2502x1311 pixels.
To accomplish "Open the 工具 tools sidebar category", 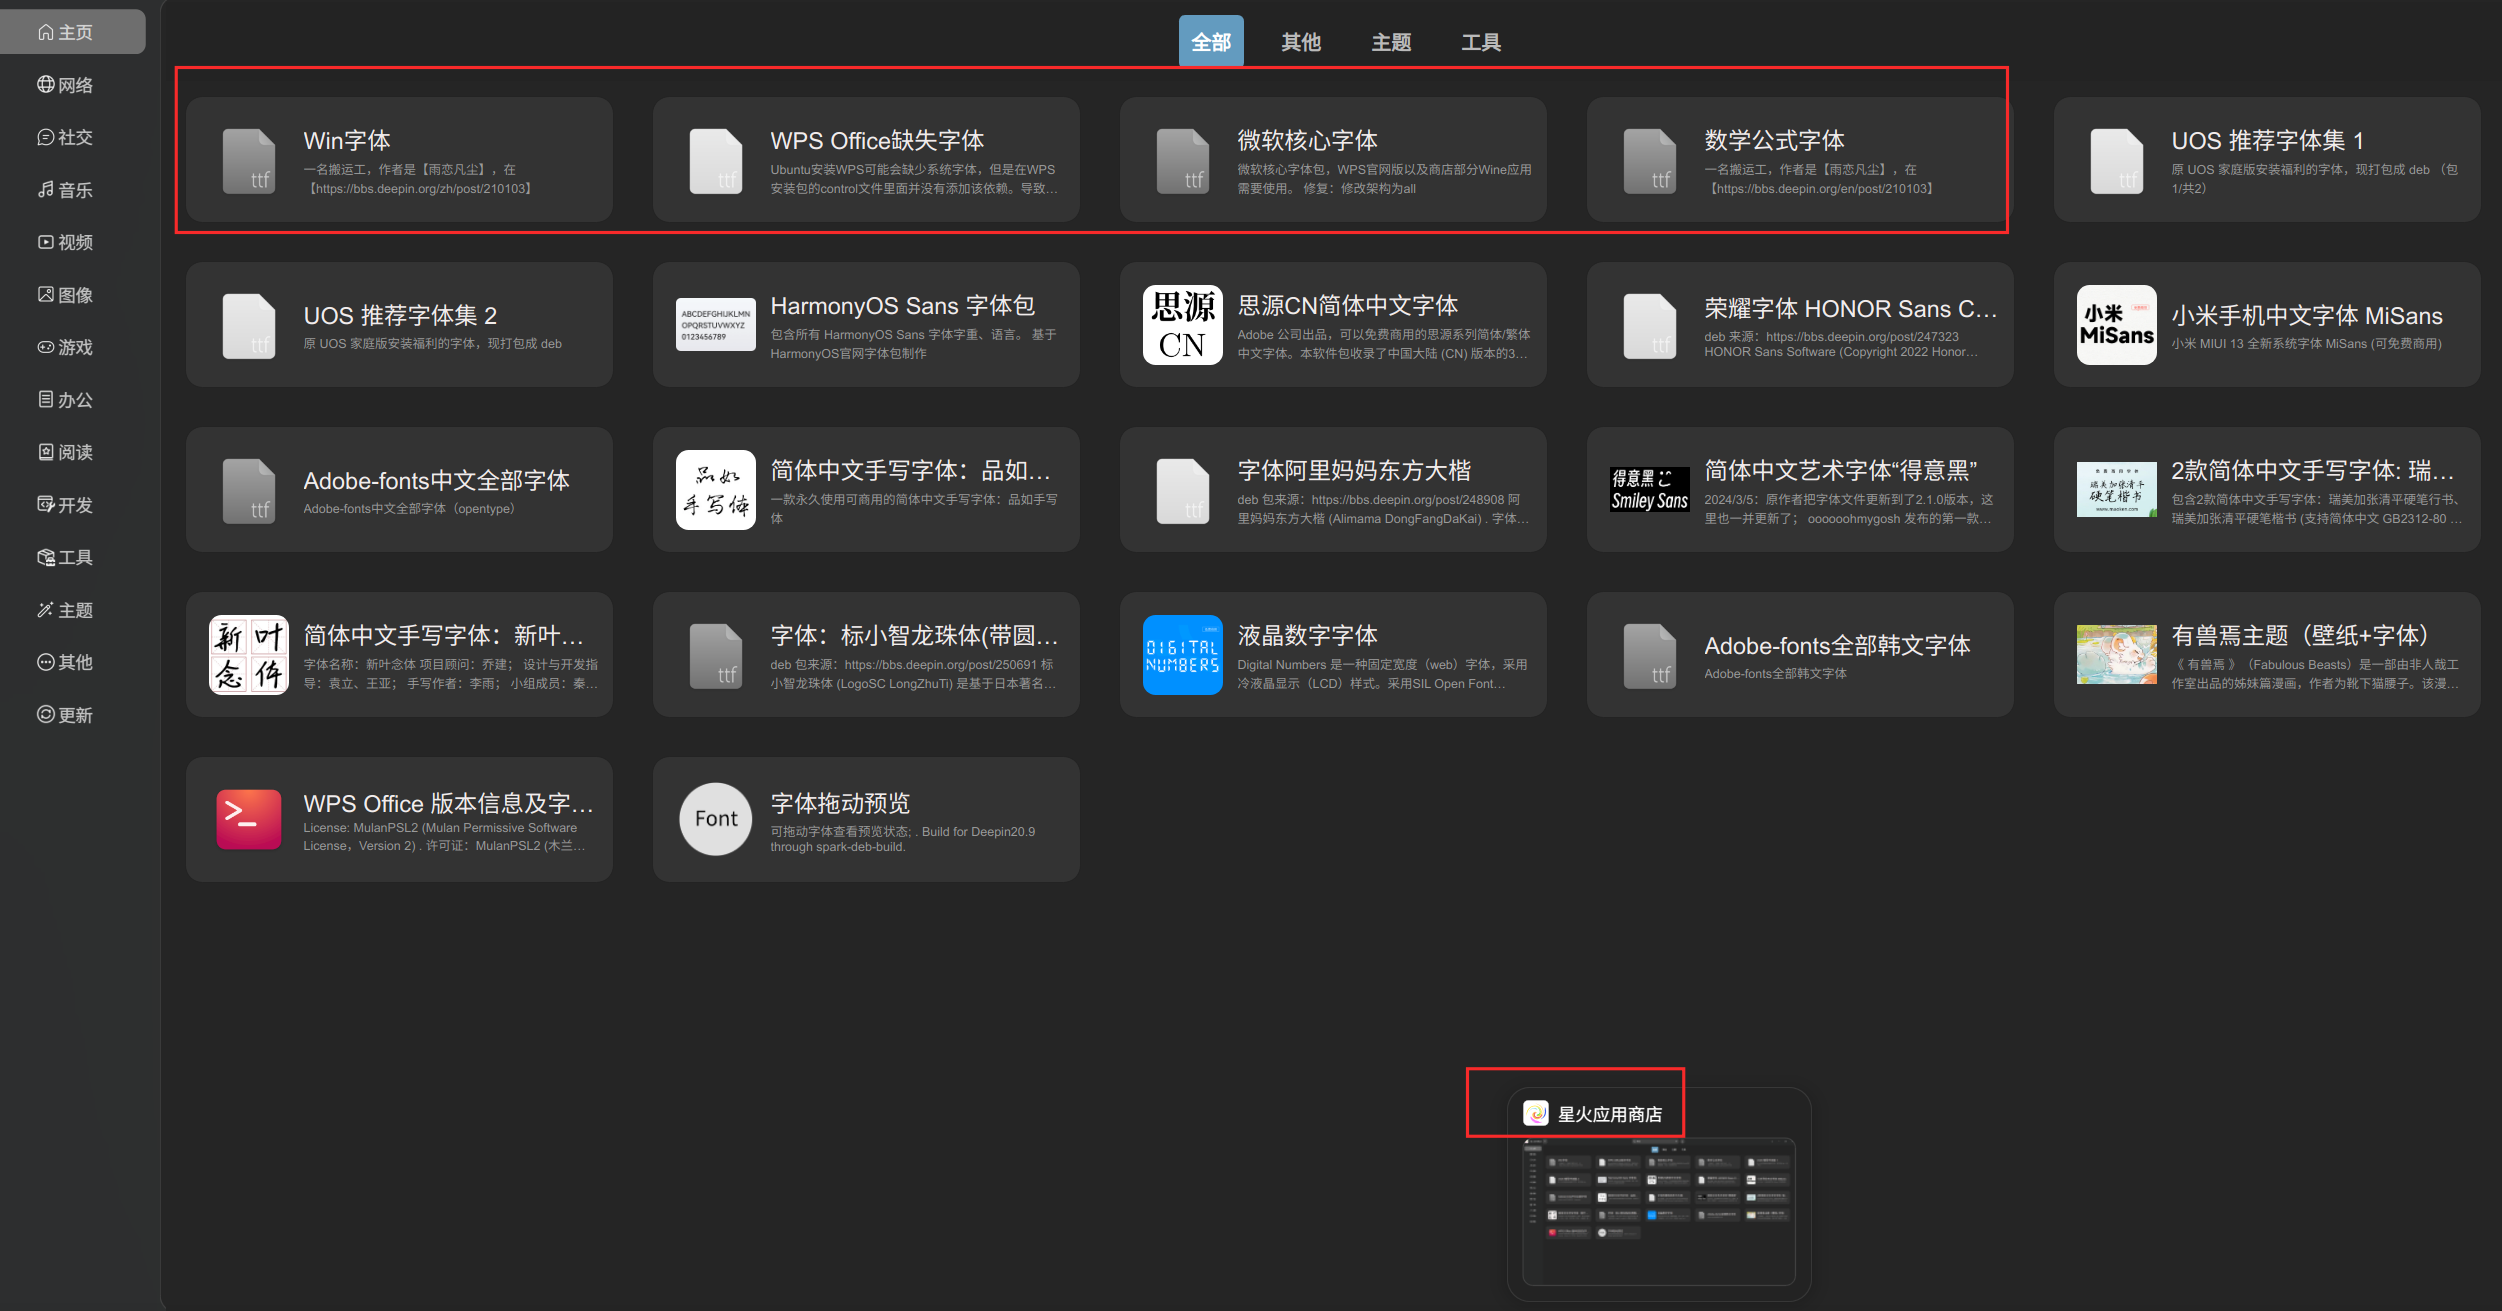I will click(66, 557).
